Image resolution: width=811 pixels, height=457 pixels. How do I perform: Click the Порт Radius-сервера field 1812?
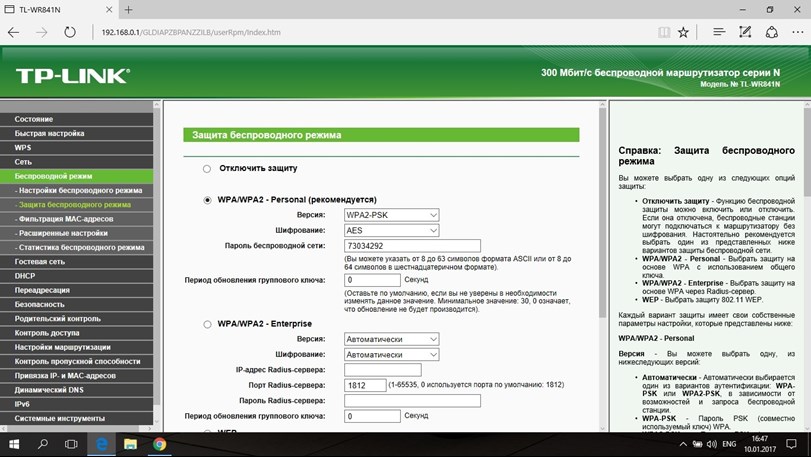365,385
